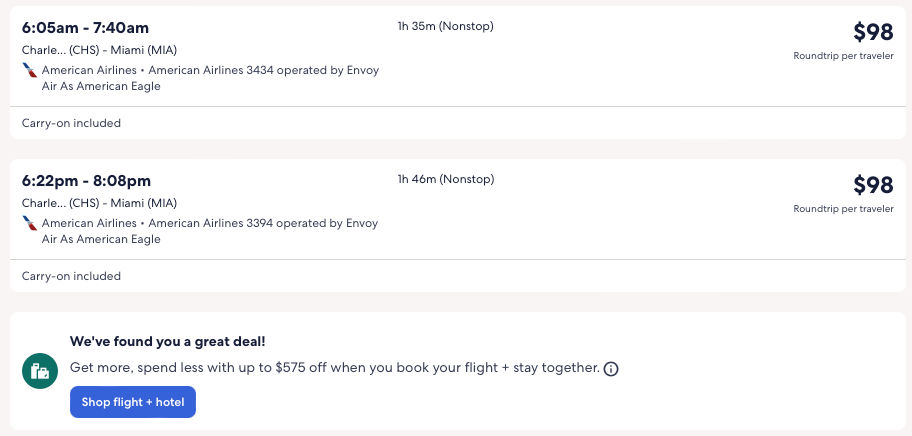This screenshot has height=436, width=912.
Task: Click American Airlines 3394 flight details text
Action: click(263, 224)
